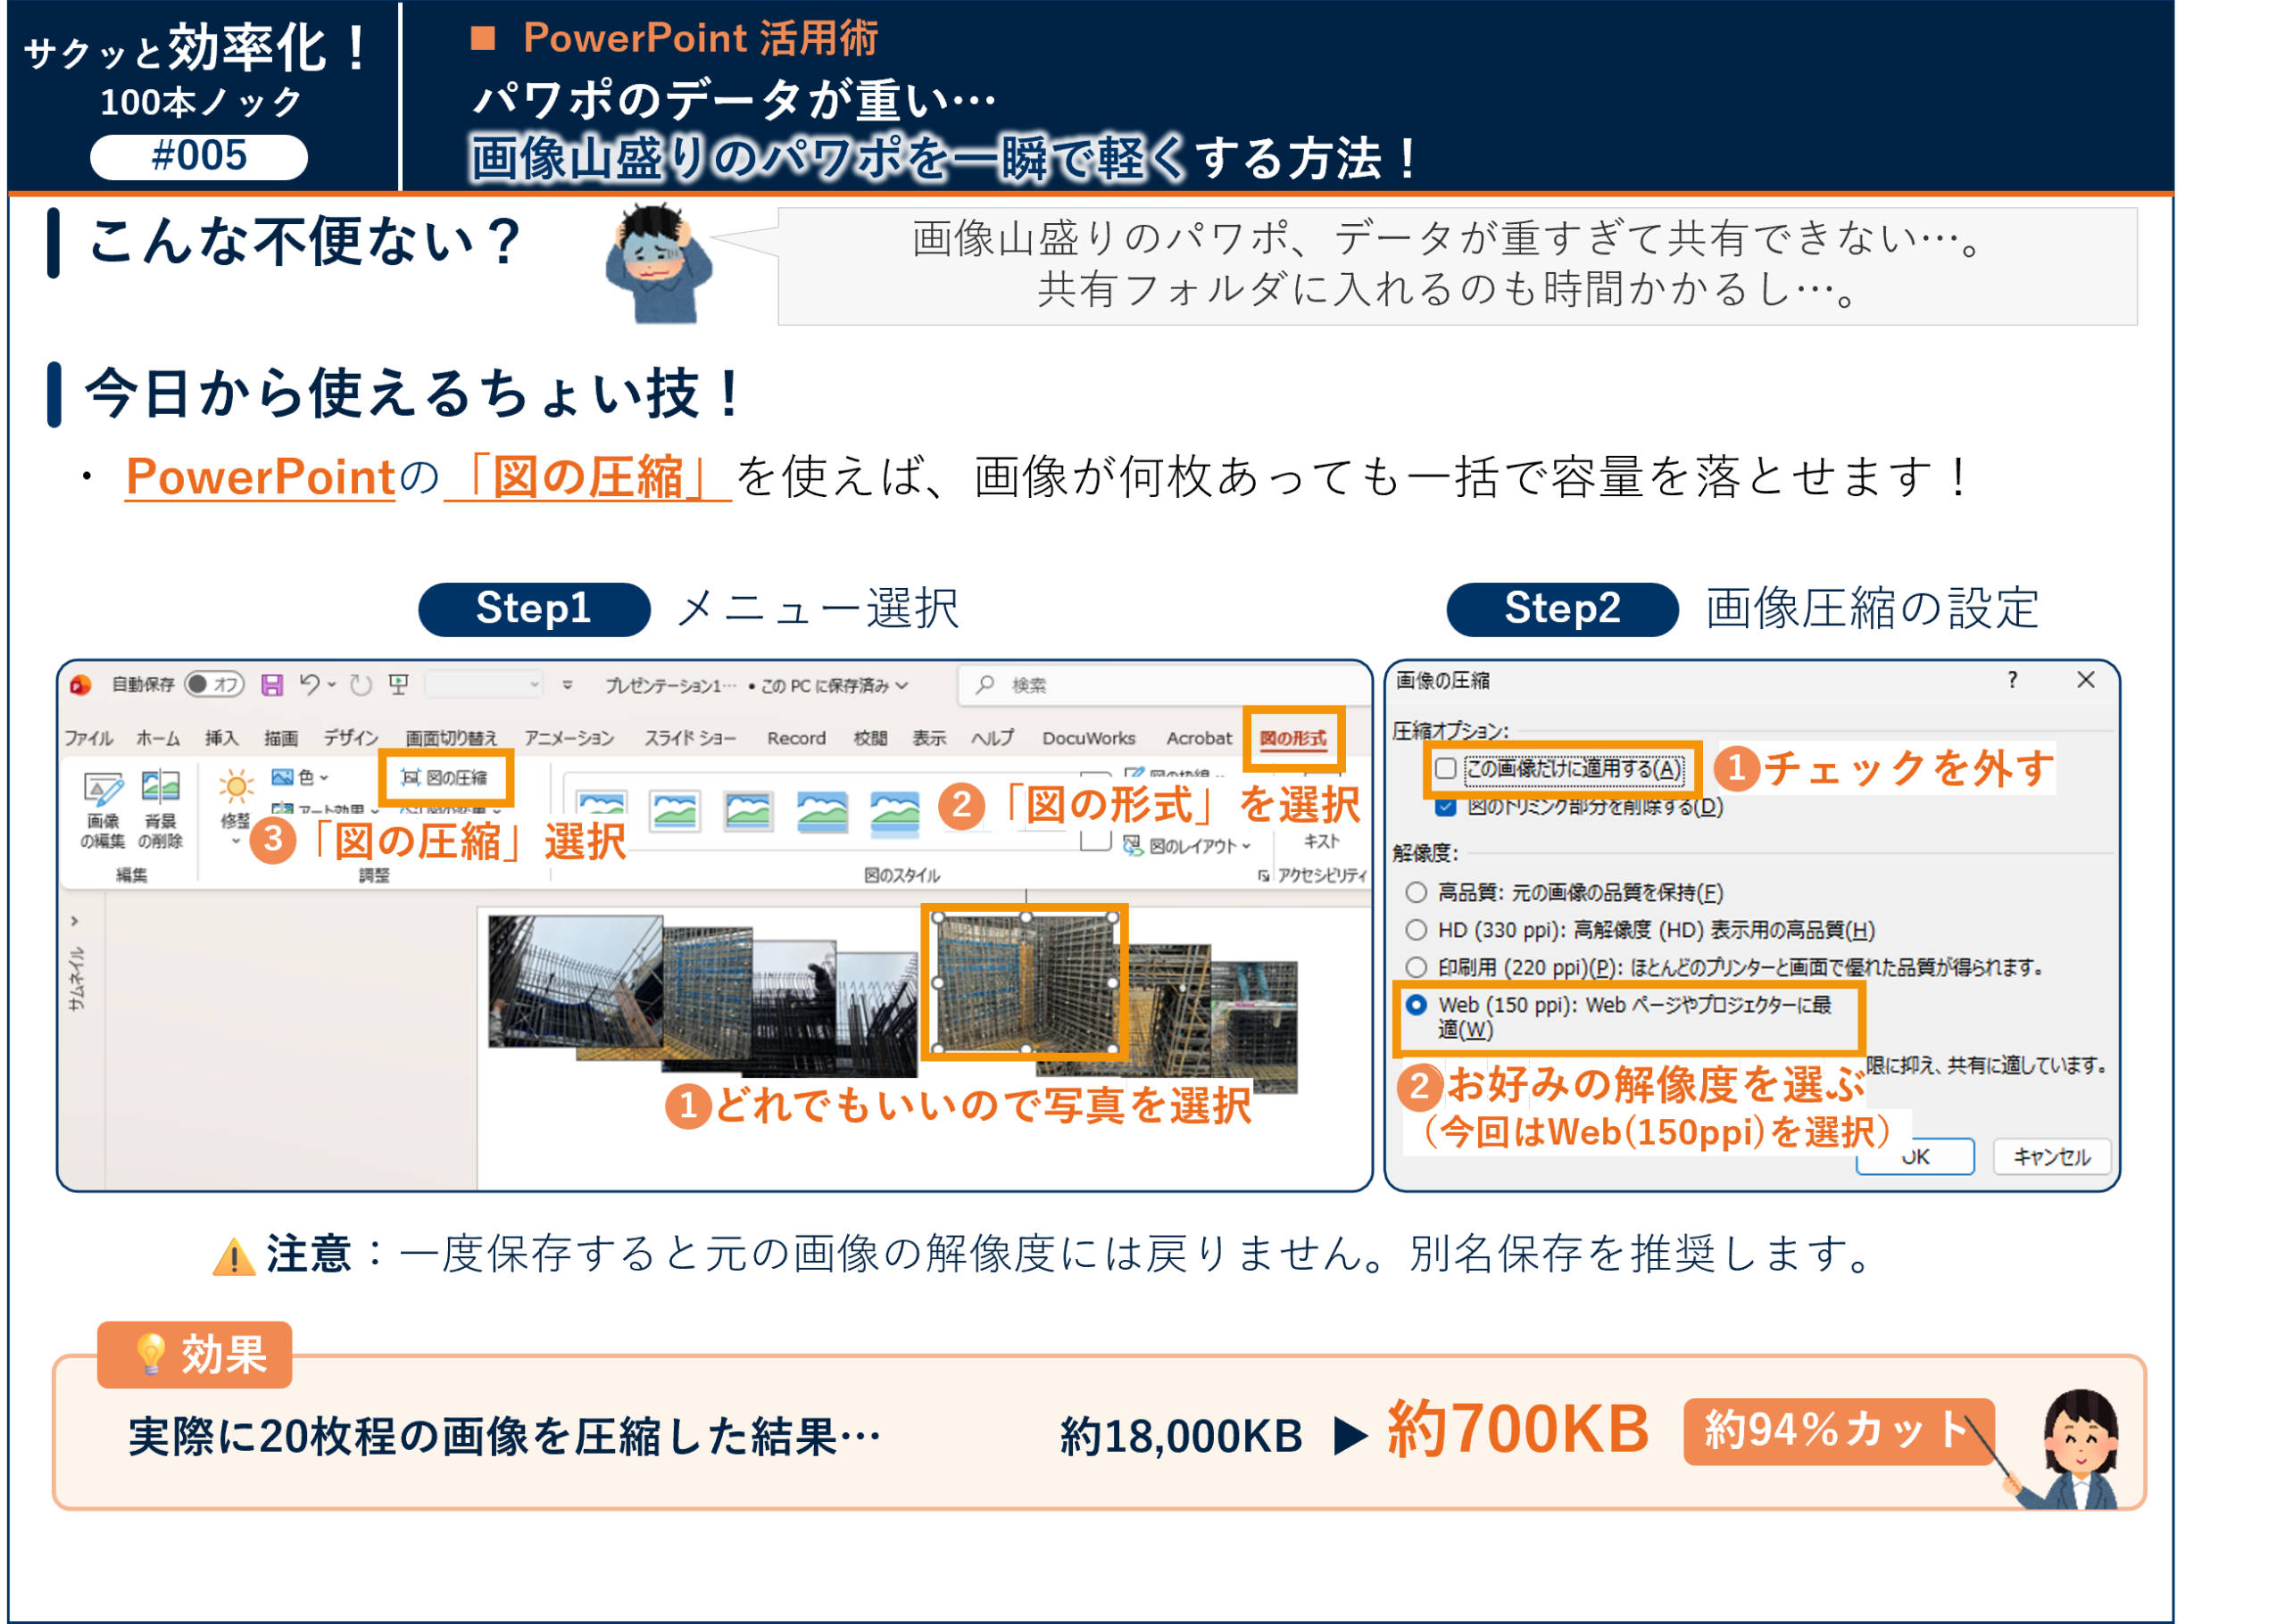Click the 図のレイアウト icon
This screenshot has height=1624, width=2285.
(x=1133, y=846)
